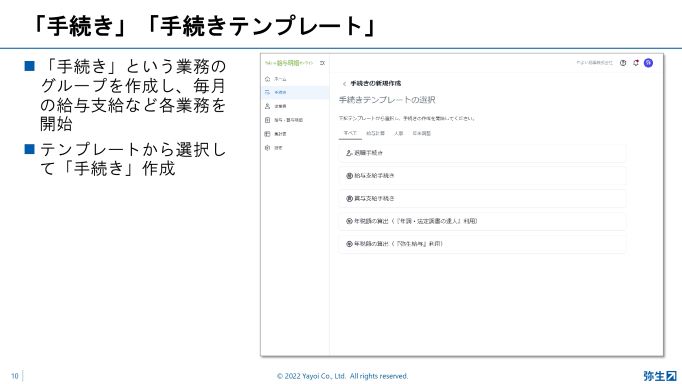Switch to the 人事 tab
The width and height of the screenshot is (682, 384).
point(399,134)
